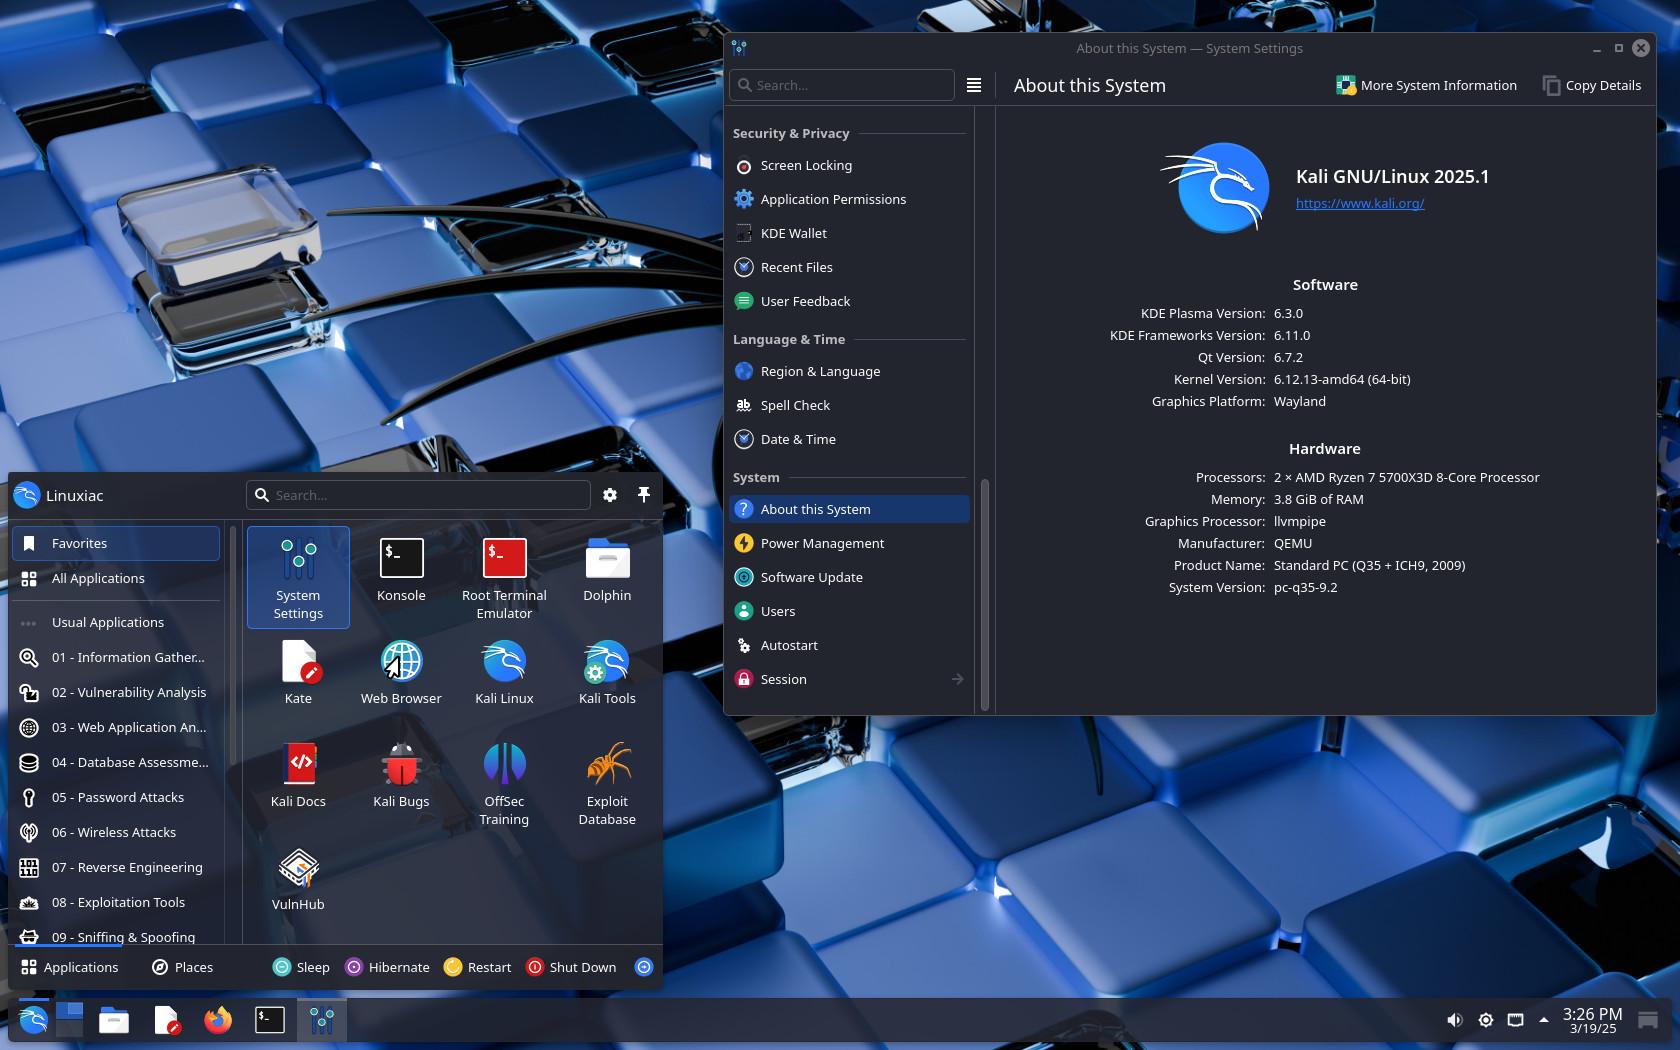Click the System Settings sidebar scrollbar
This screenshot has height=1050, width=1680.
click(x=985, y=594)
